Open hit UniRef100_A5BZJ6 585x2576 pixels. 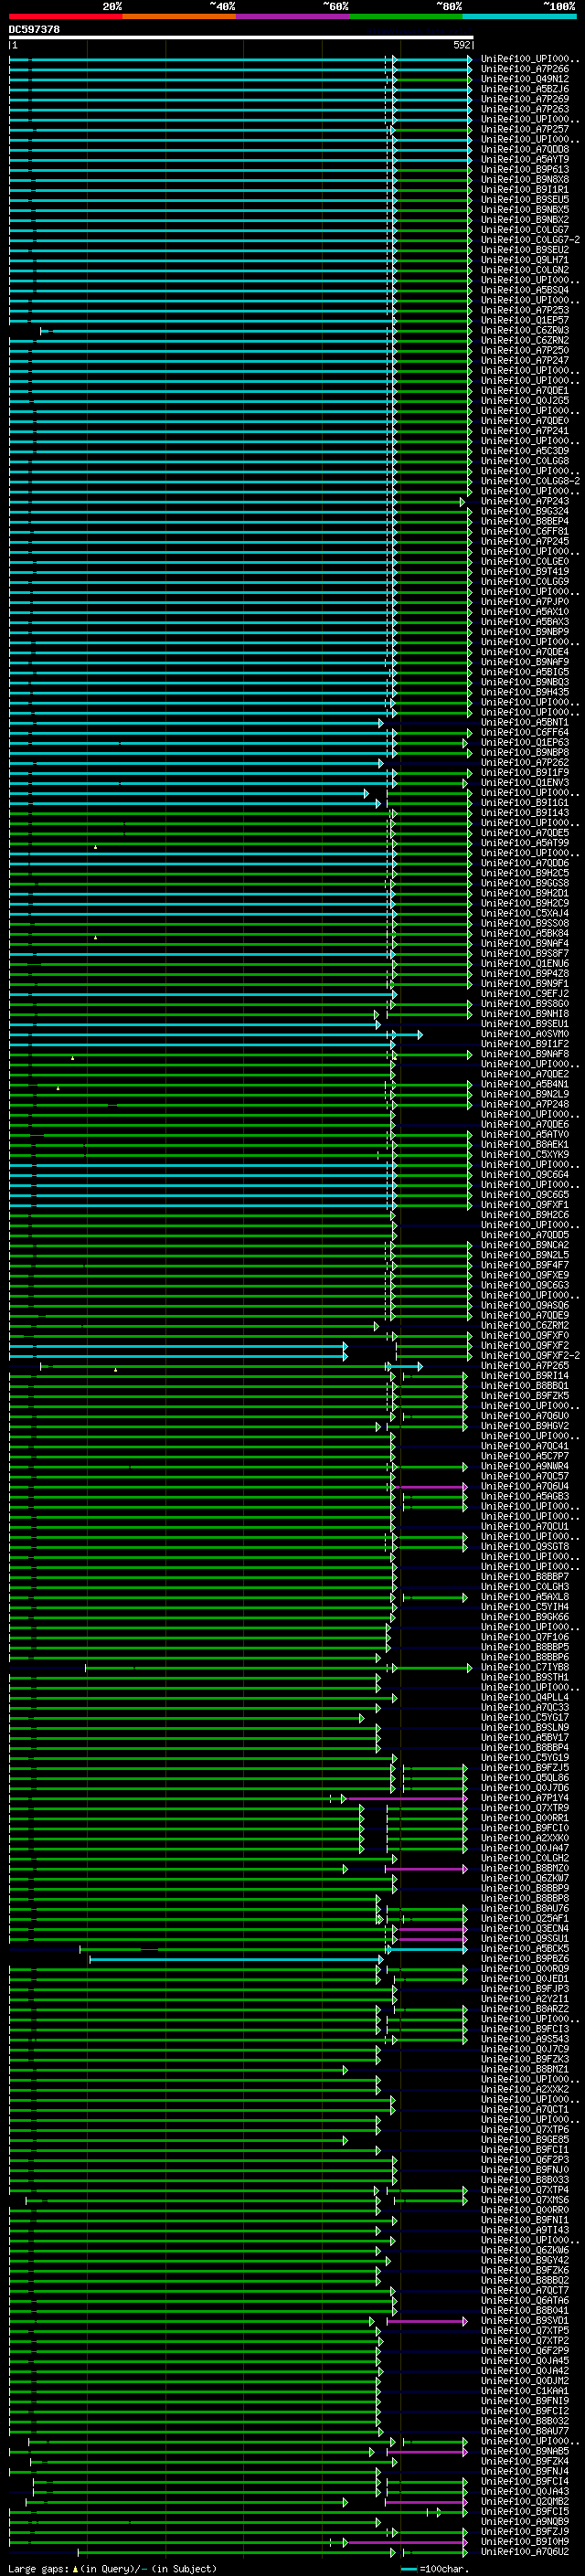pyautogui.click(x=525, y=90)
